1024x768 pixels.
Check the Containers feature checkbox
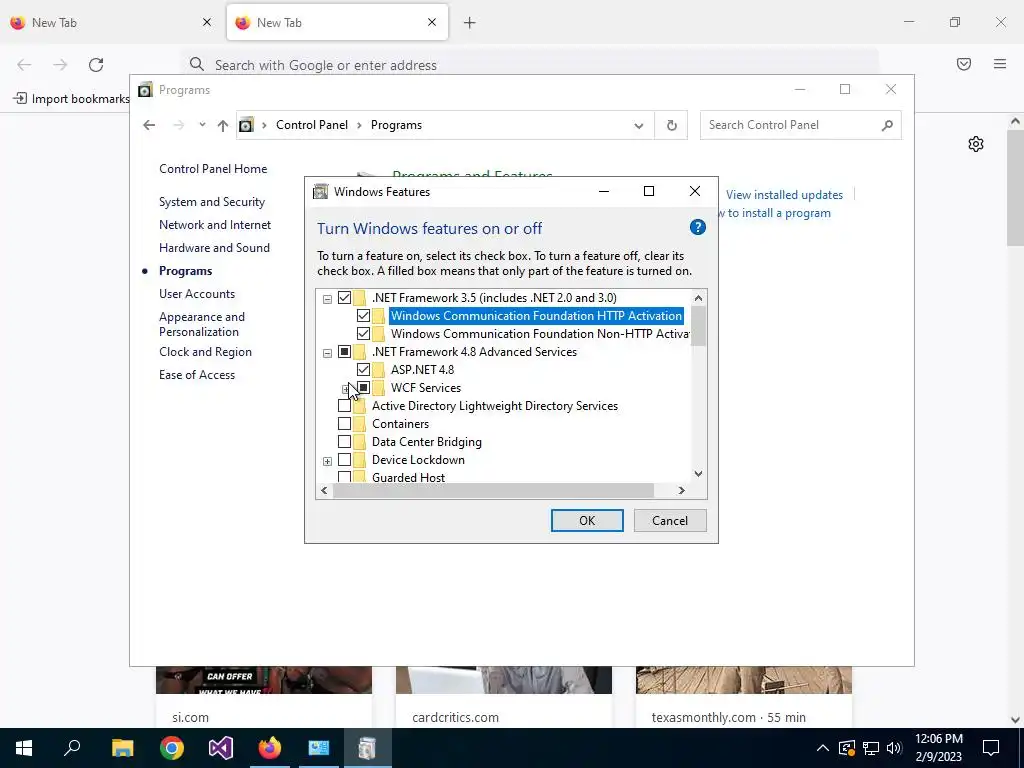pyautogui.click(x=344, y=424)
